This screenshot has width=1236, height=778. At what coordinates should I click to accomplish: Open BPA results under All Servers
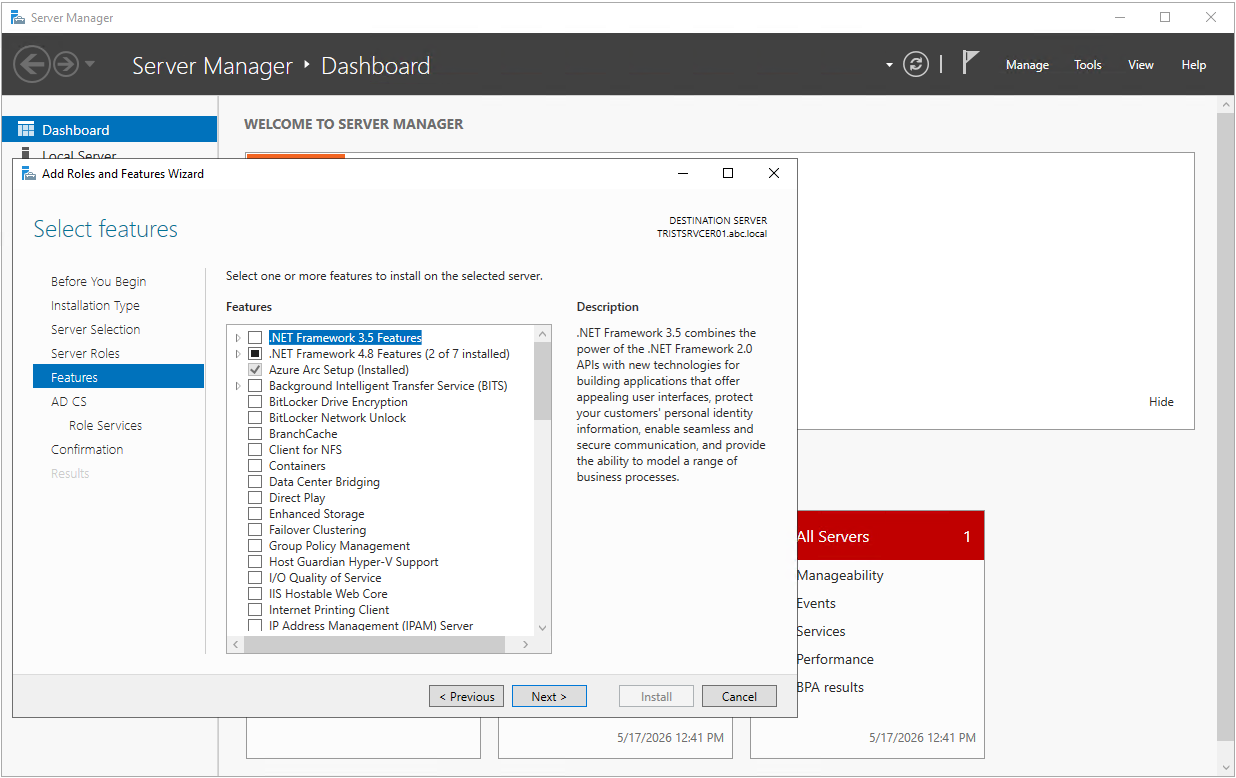[830, 688]
